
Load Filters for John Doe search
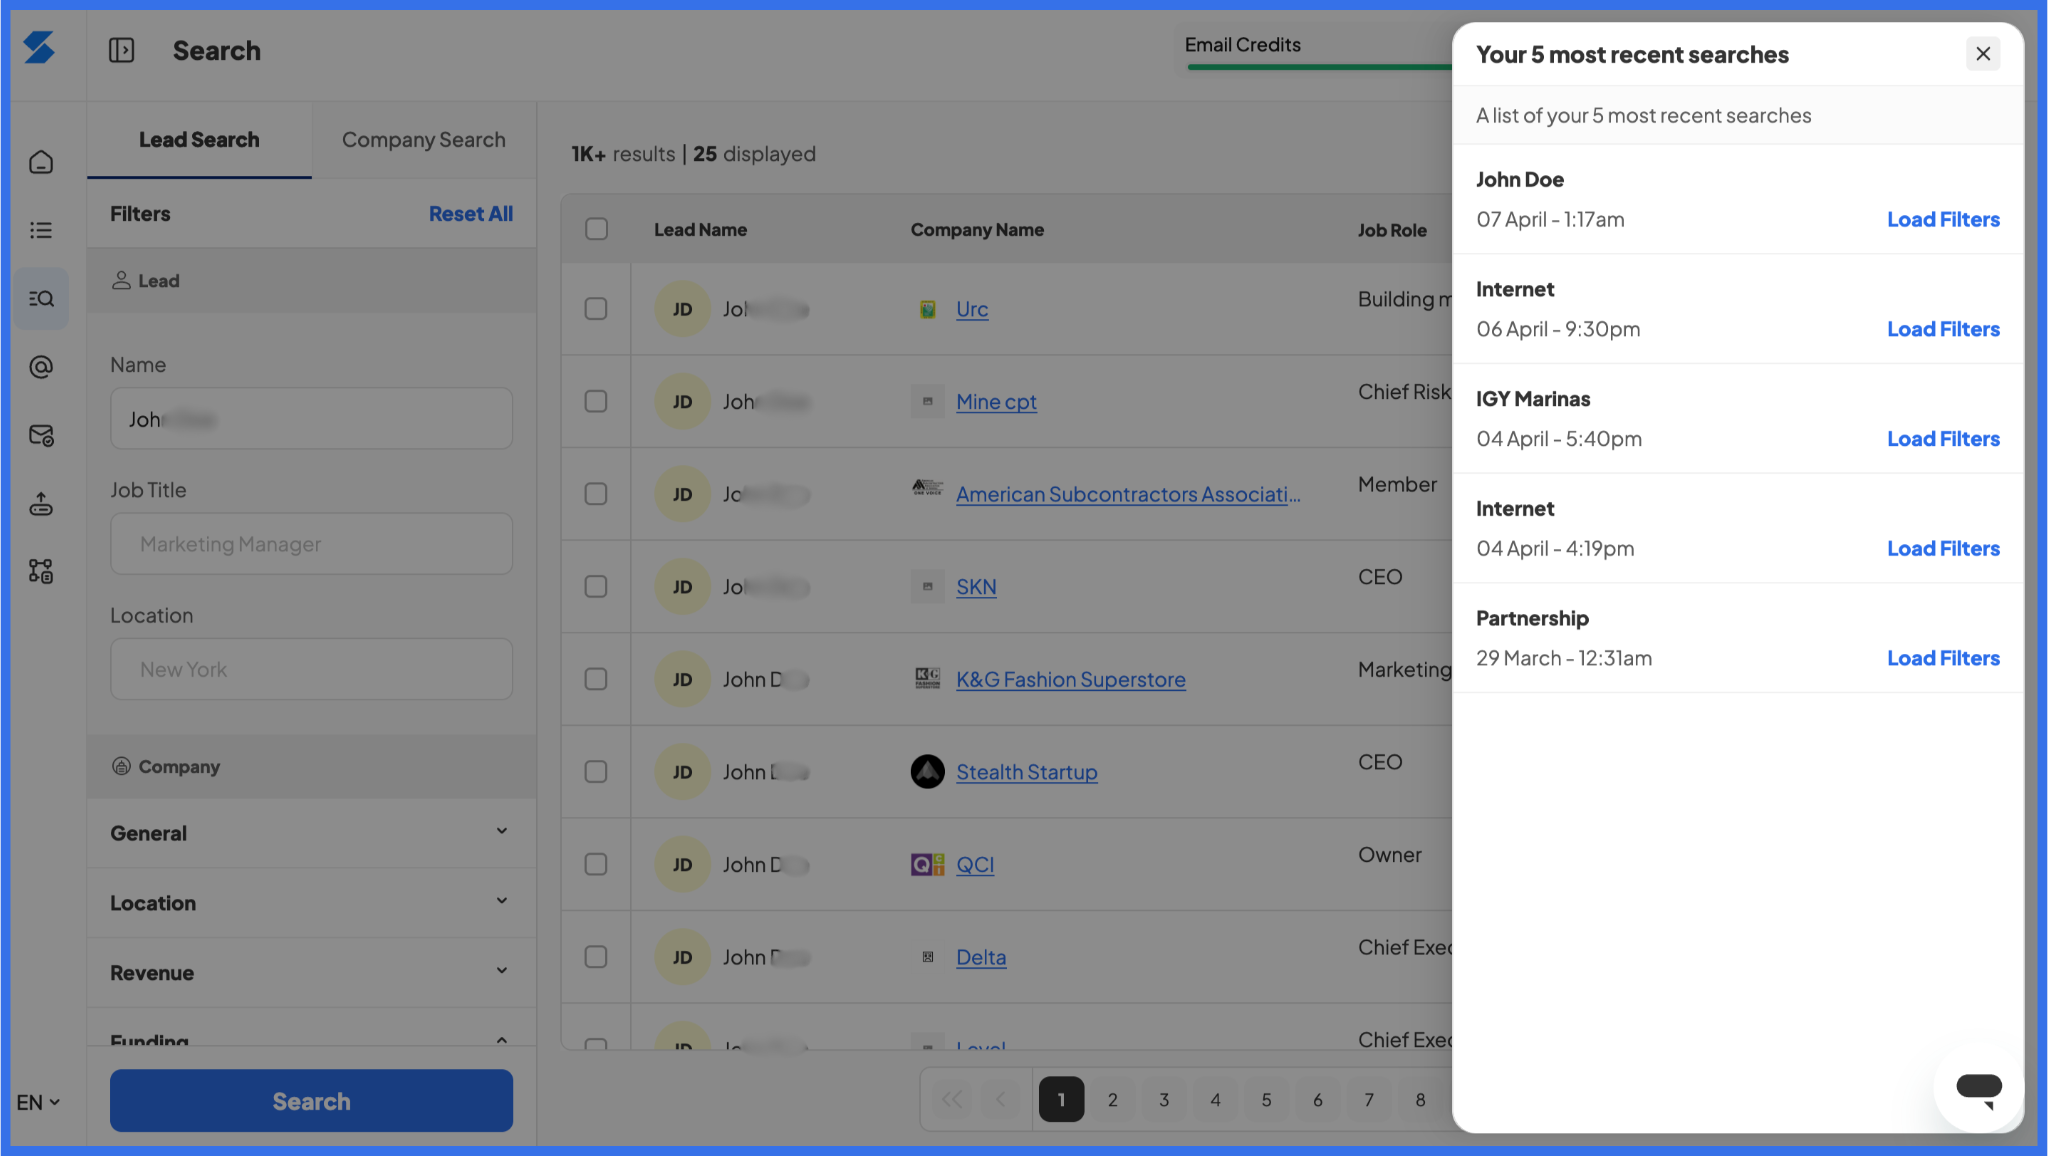[x=1943, y=219]
